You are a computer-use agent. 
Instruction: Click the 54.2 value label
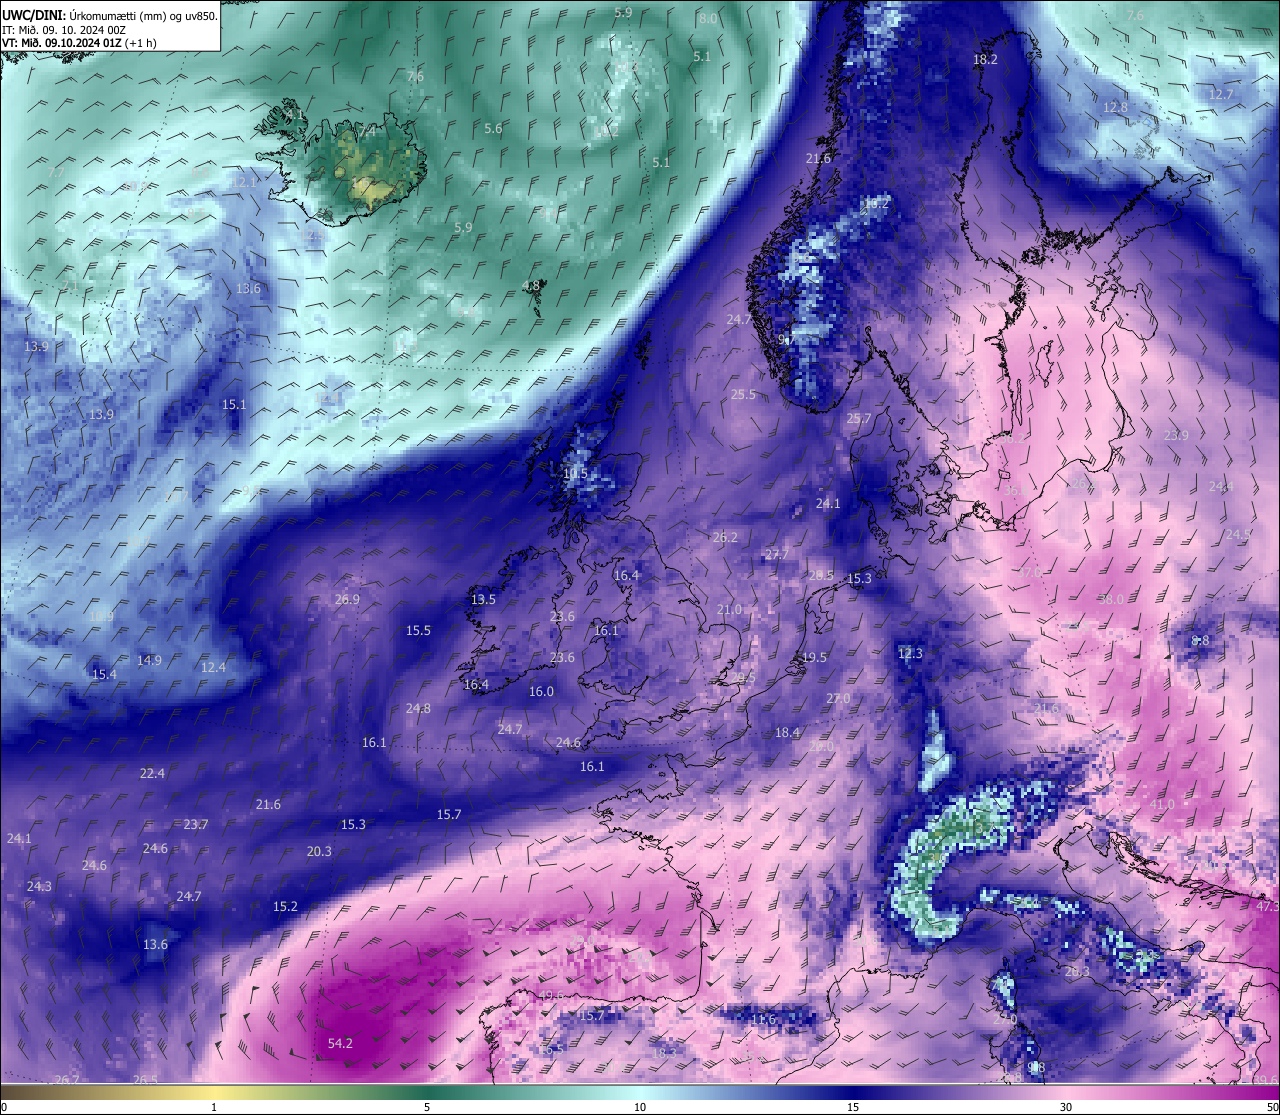click(340, 1043)
